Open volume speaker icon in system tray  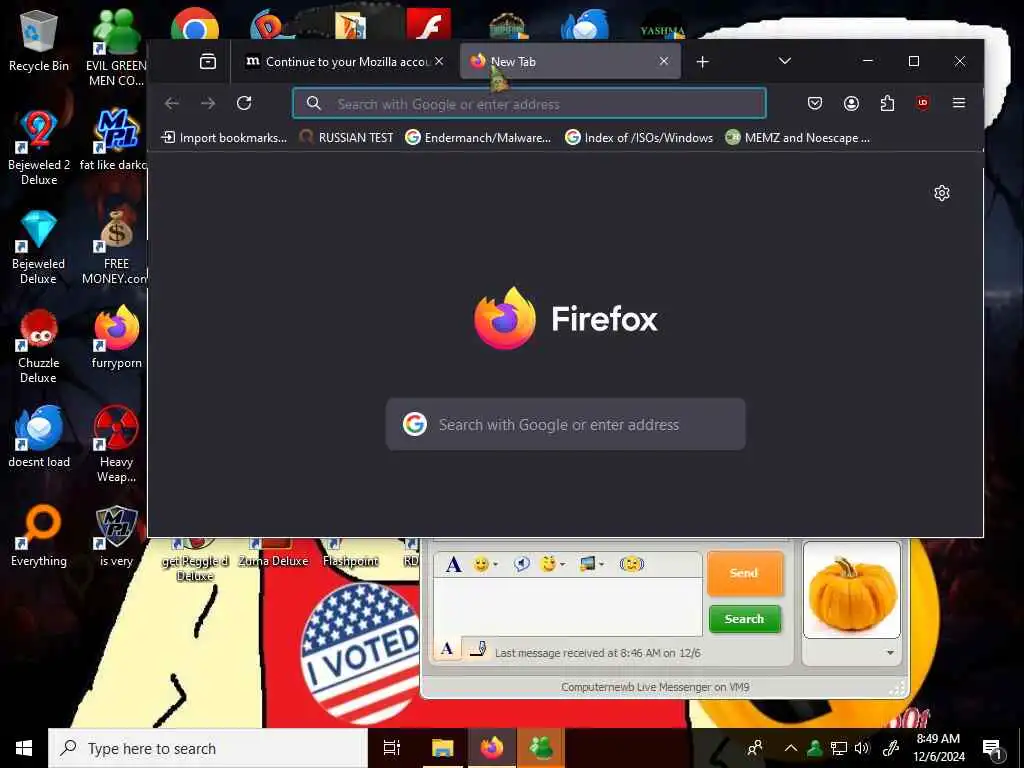[861, 748]
